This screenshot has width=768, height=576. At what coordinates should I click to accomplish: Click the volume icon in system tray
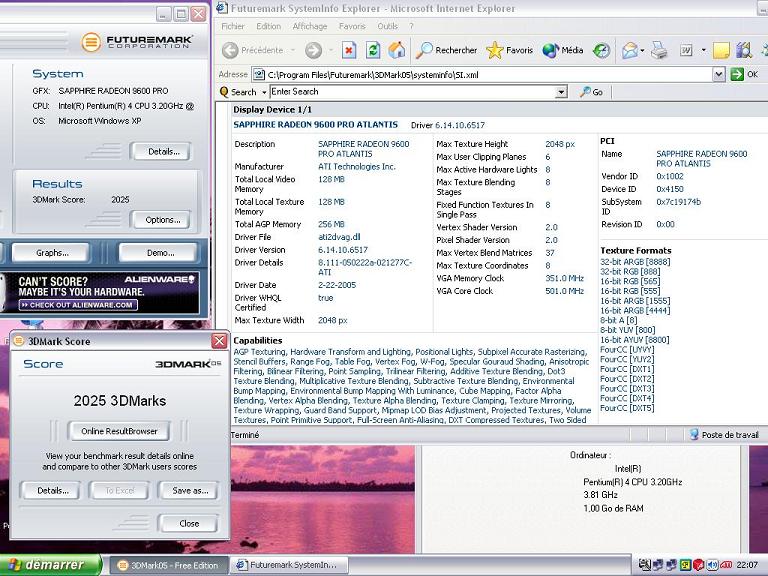712,565
